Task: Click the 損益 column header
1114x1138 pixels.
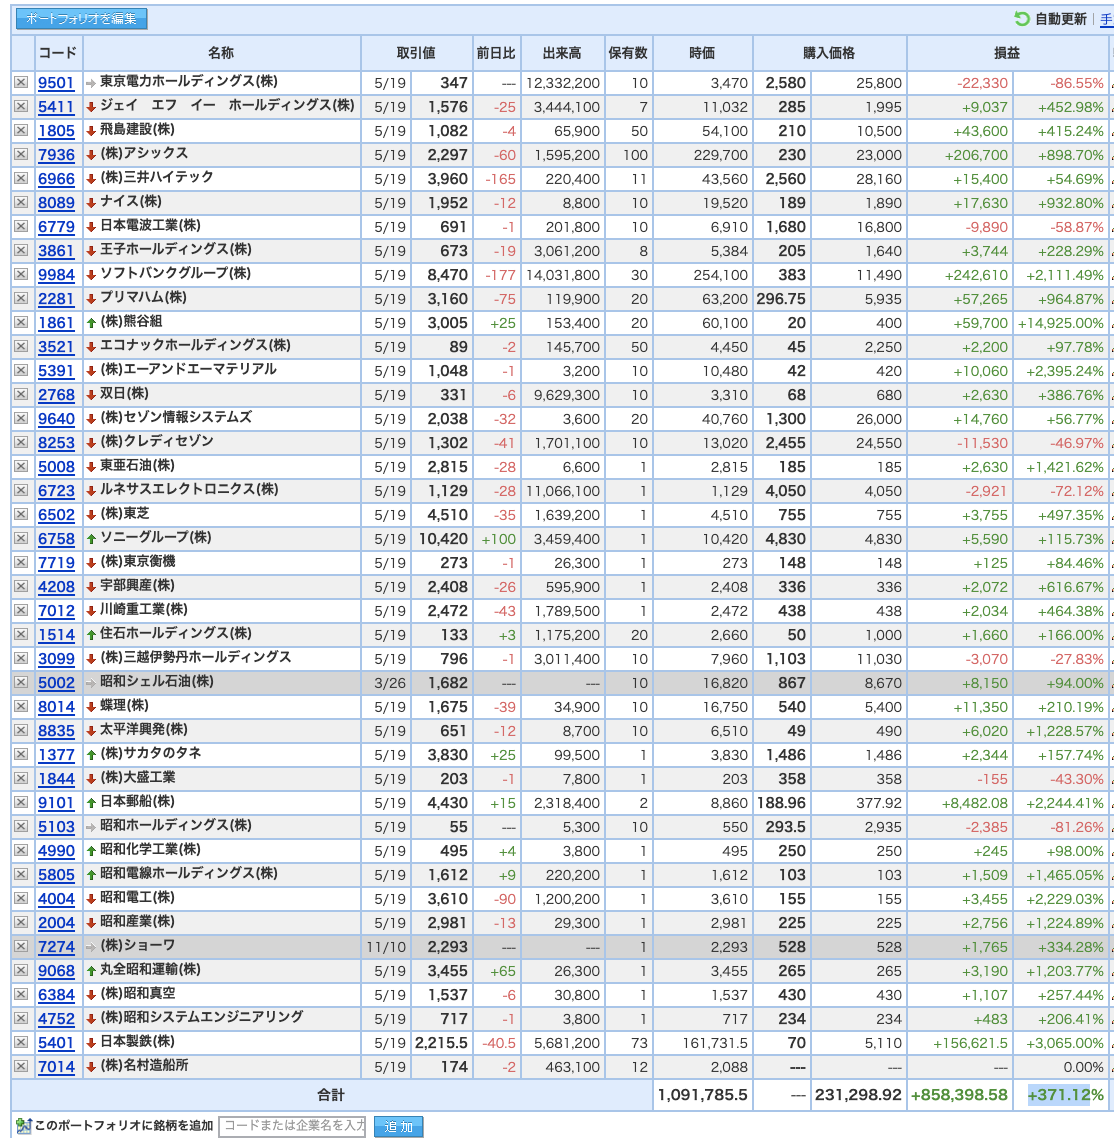Action: (1007, 53)
